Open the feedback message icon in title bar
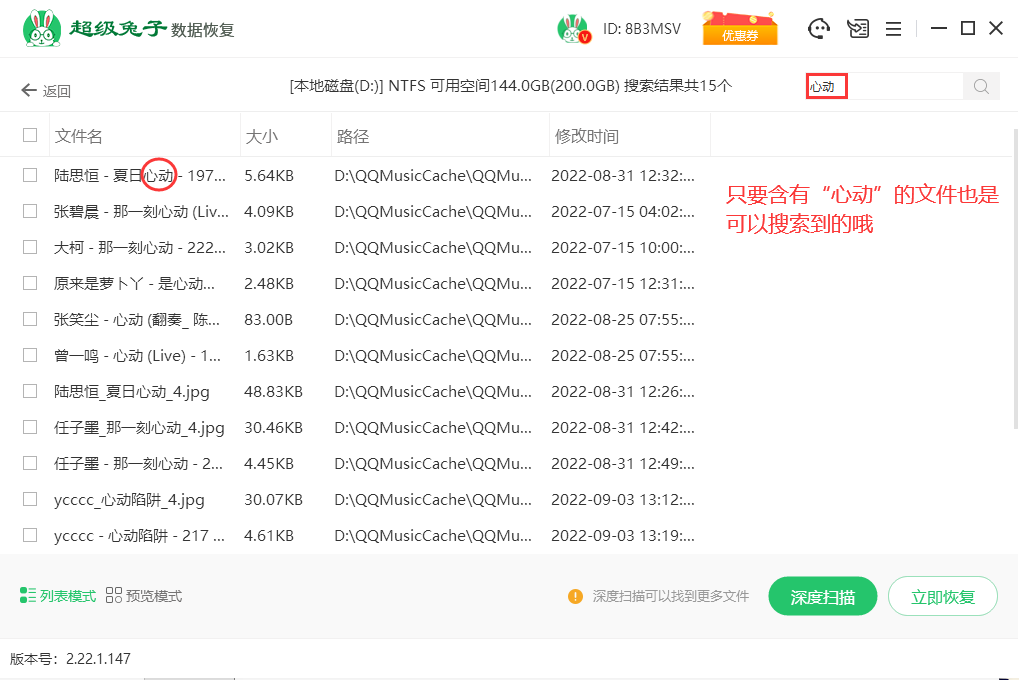 [x=857, y=29]
